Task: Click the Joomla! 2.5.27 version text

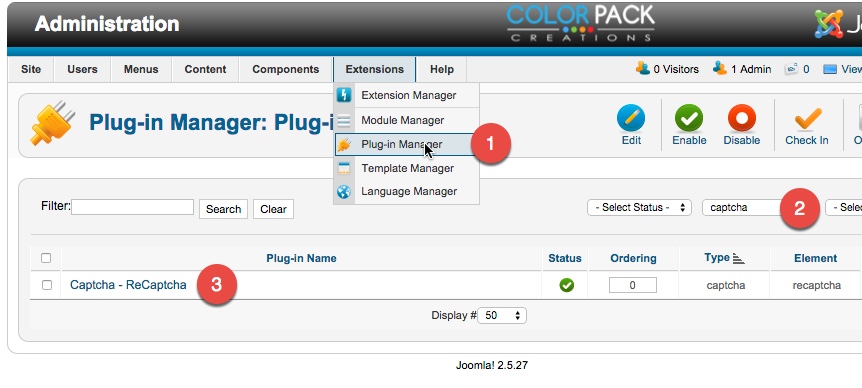Action: [491, 365]
